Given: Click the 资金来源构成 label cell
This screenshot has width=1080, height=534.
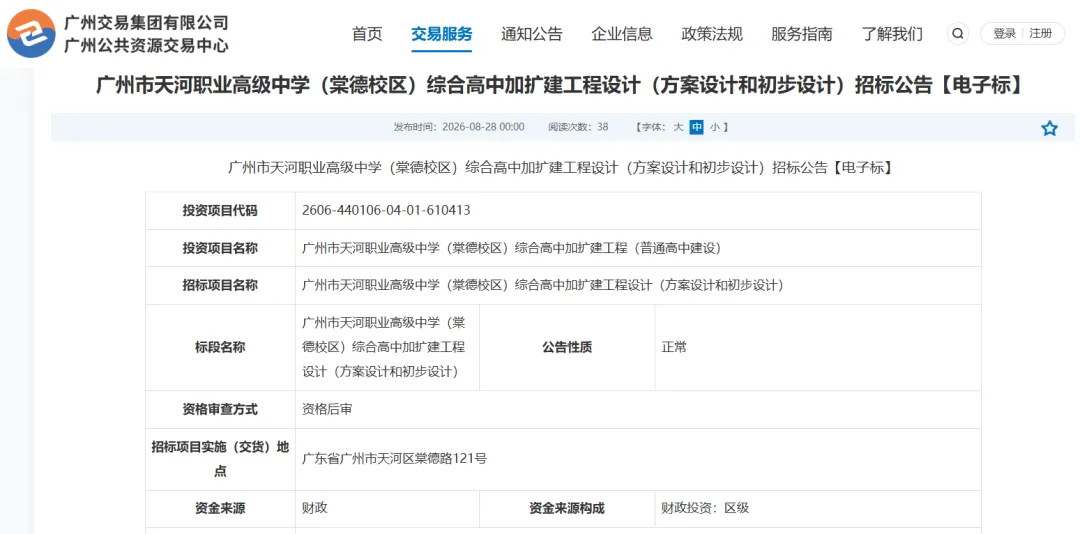Looking at the screenshot, I should tap(567, 509).
